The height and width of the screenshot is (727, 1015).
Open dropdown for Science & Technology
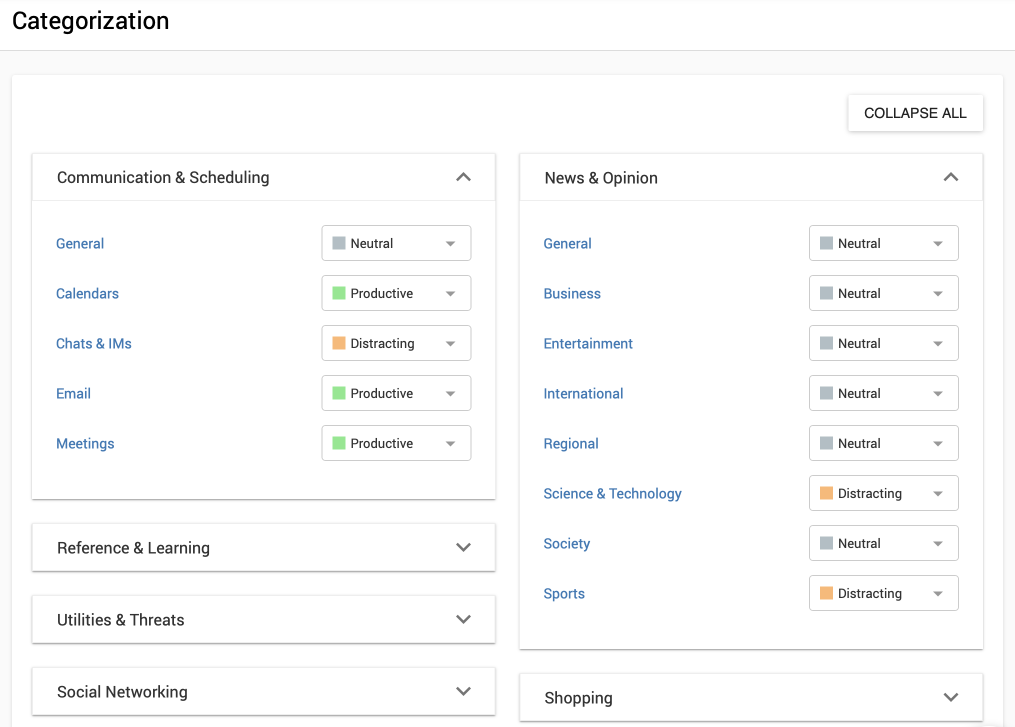point(883,493)
